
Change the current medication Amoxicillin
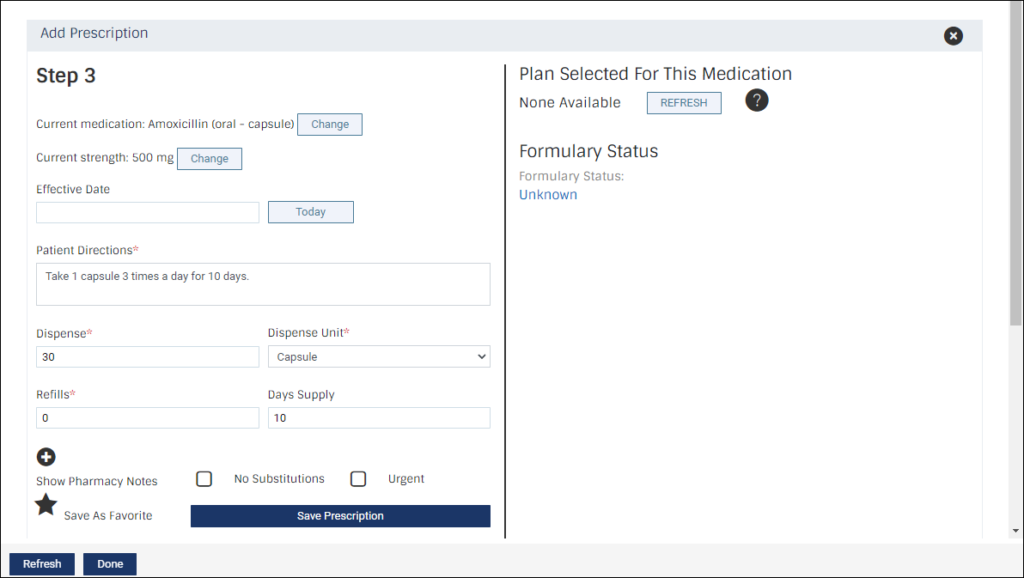(x=330, y=124)
